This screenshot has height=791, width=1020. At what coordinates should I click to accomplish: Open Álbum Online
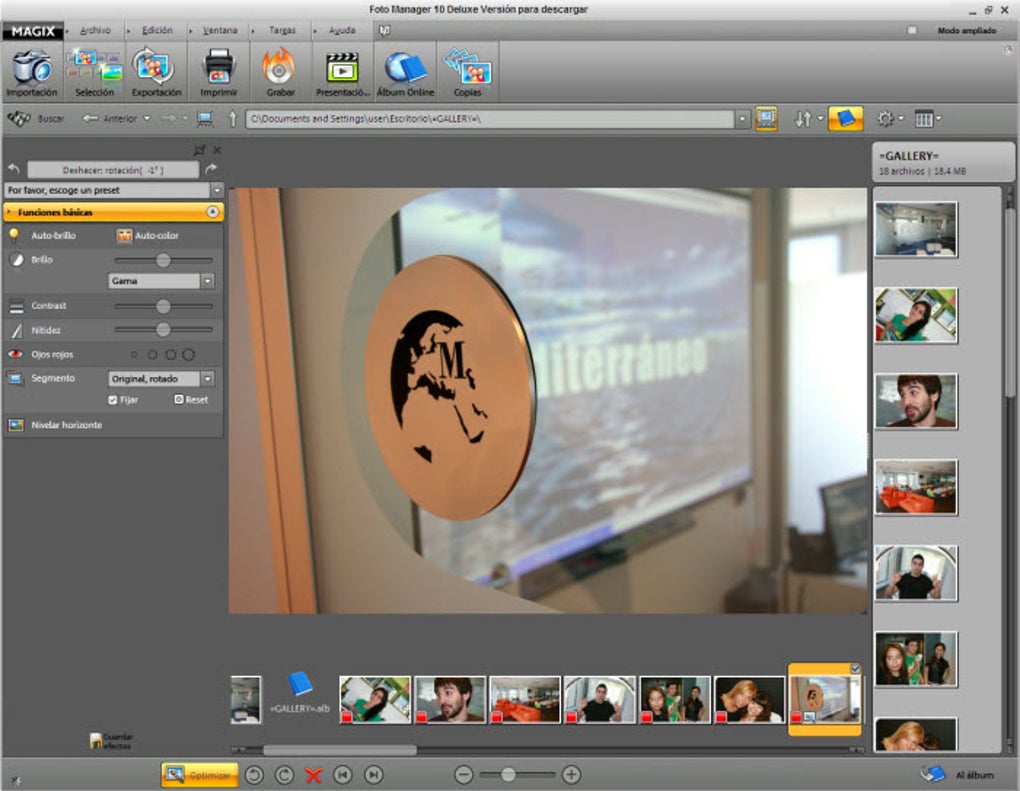pyautogui.click(x=405, y=72)
